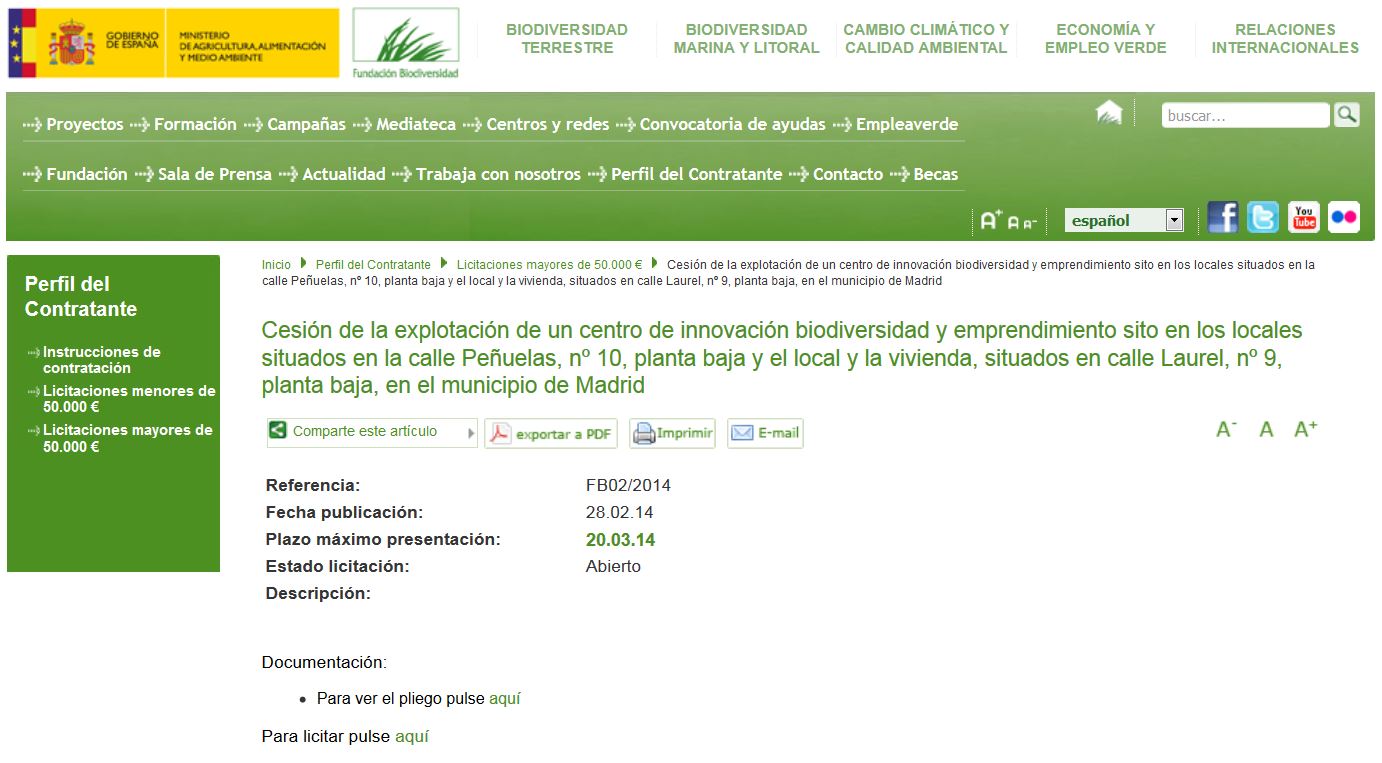Decrease text size with article A- control

pyautogui.click(x=1226, y=430)
